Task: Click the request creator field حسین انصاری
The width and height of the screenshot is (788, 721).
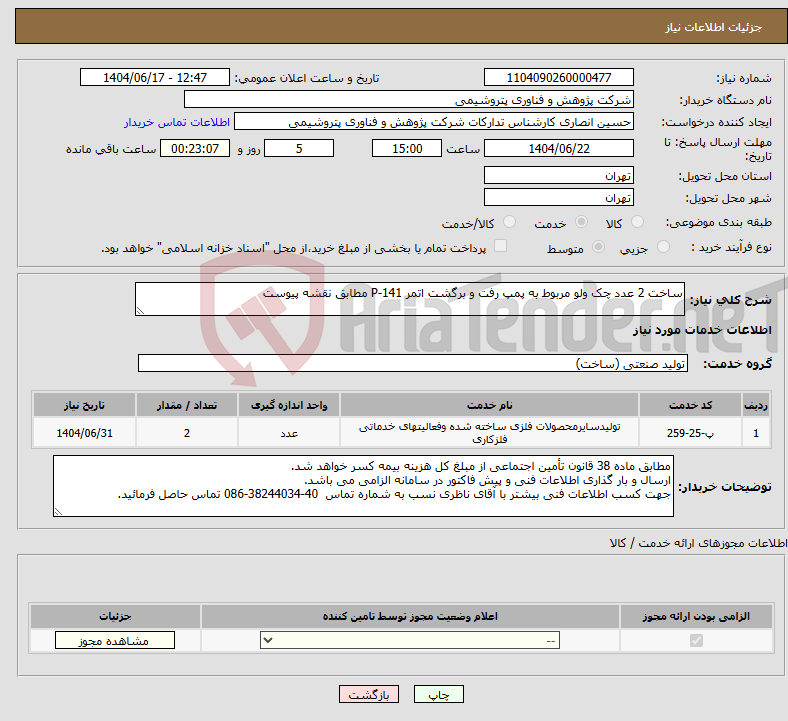Action: pyautogui.click(x=434, y=122)
